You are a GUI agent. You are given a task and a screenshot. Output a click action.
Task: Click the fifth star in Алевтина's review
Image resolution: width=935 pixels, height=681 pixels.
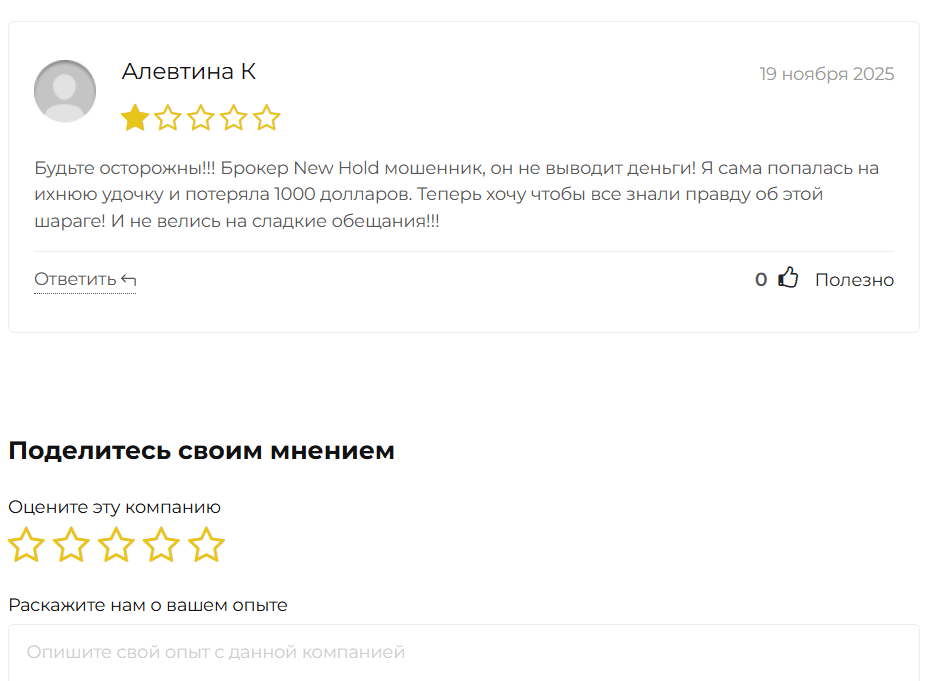(266, 119)
